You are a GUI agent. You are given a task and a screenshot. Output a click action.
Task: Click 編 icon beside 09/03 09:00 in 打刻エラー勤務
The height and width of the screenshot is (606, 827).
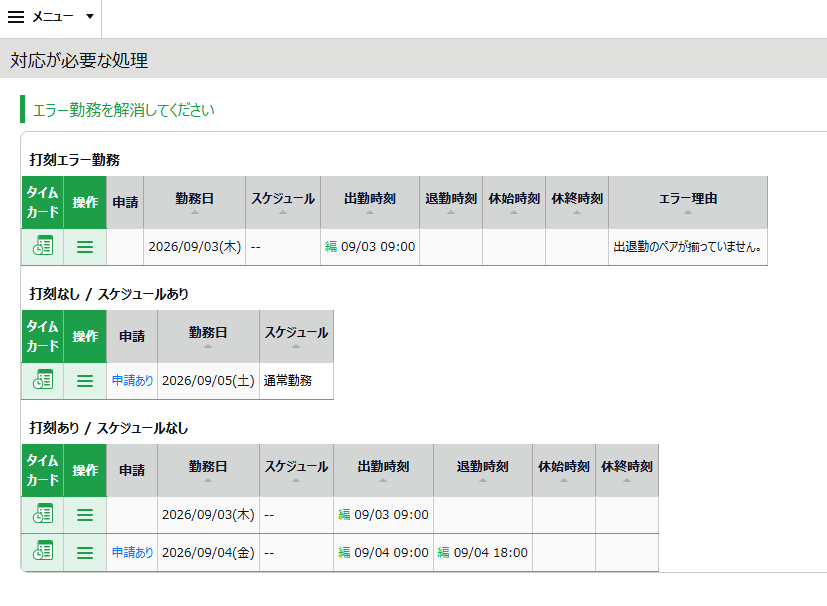[331, 246]
